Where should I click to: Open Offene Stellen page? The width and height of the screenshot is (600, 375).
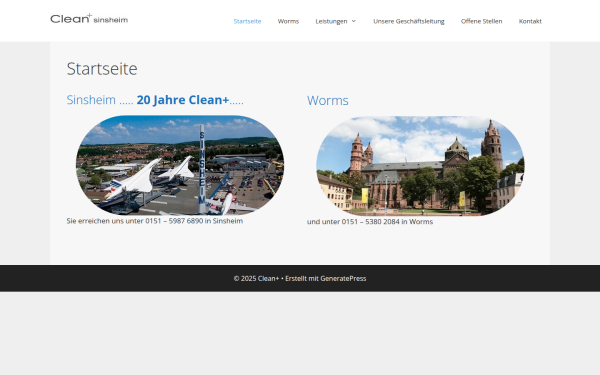click(x=481, y=21)
